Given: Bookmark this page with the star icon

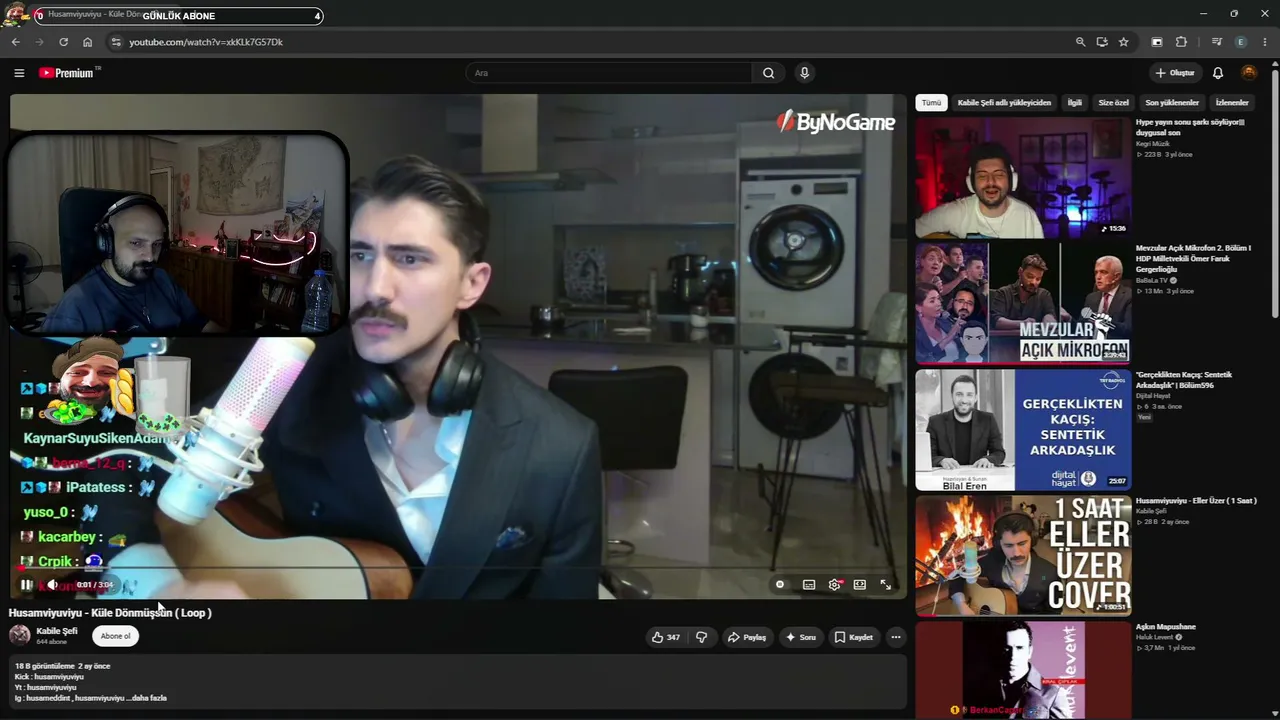Looking at the screenshot, I should (1124, 42).
